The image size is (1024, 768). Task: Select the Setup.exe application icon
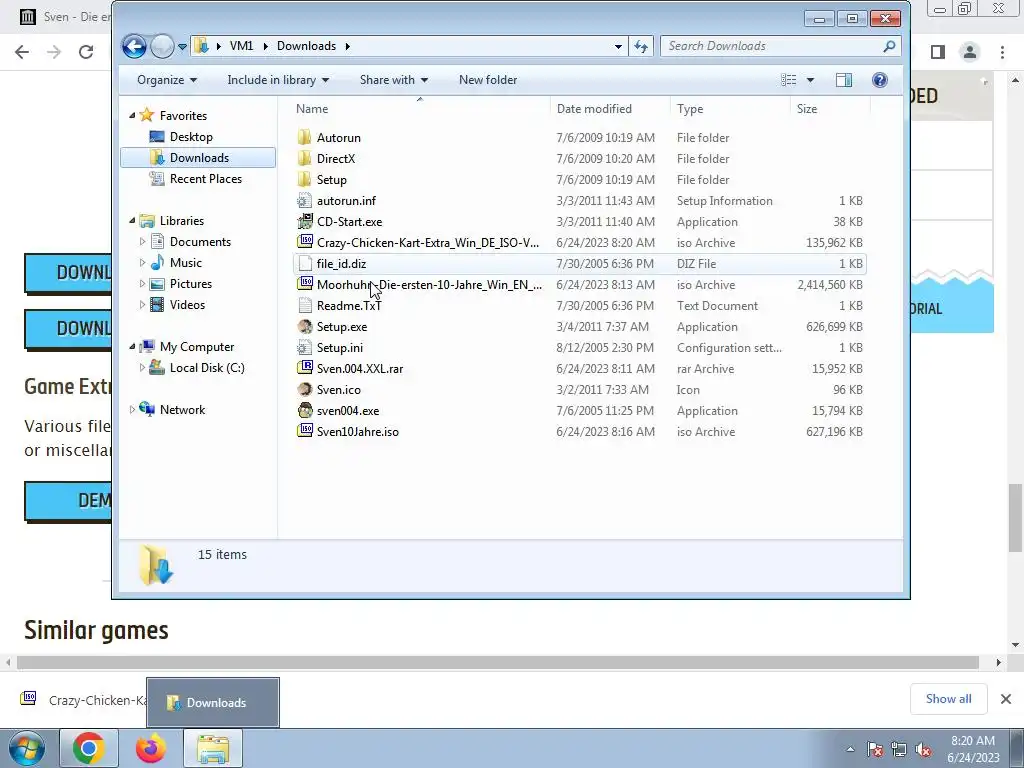(x=304, y=327)
